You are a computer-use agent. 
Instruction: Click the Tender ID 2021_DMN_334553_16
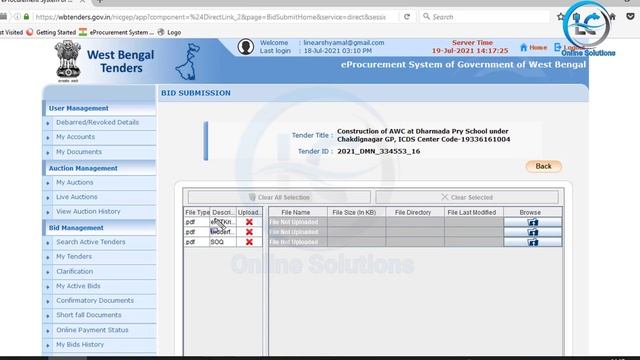378,151
